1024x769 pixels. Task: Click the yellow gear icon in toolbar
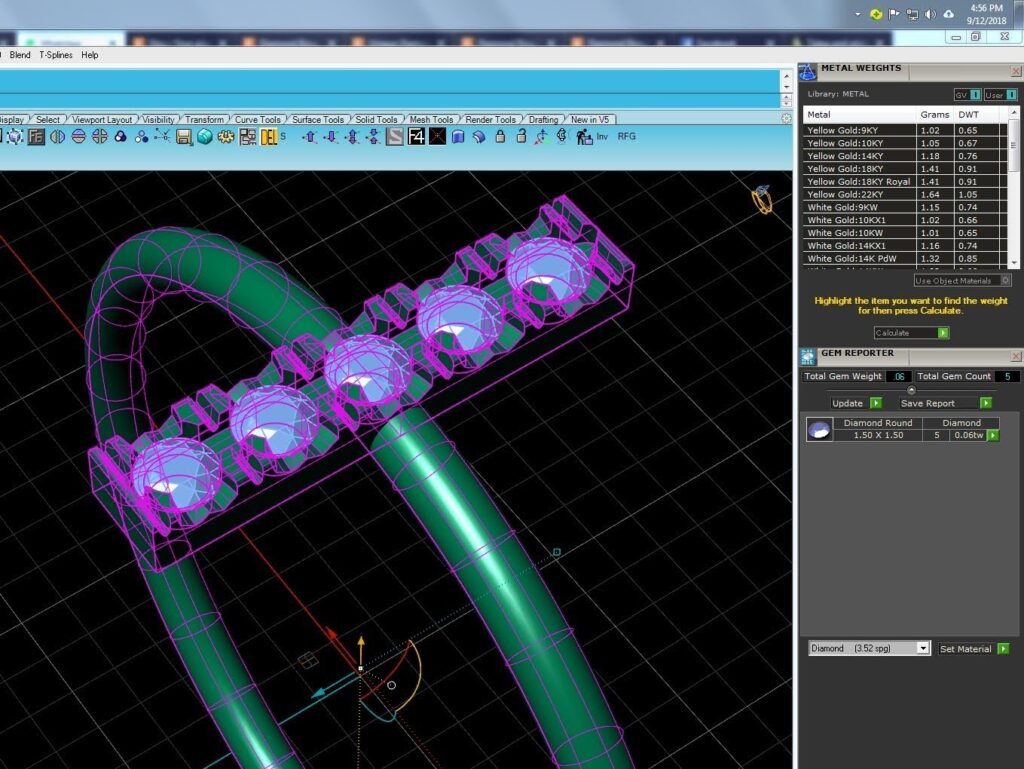[225, 136]
